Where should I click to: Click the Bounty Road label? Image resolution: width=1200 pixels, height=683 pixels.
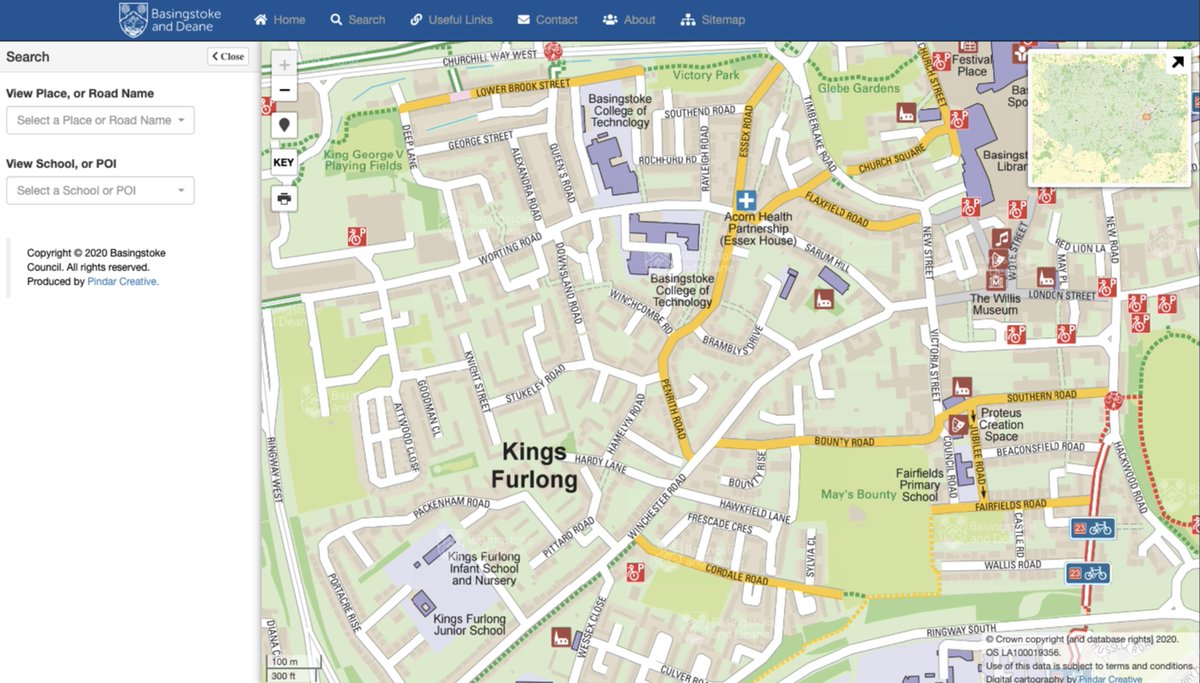(844, 442)
